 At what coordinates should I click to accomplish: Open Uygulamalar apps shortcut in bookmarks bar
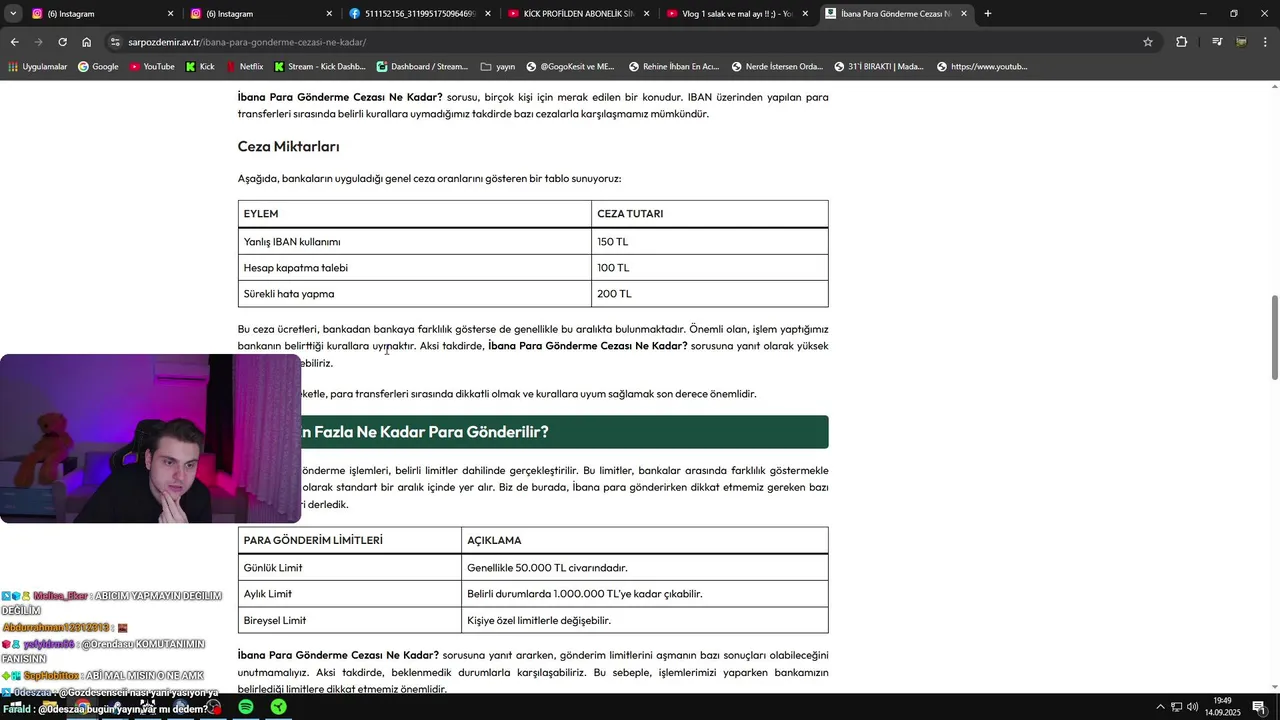38,67
